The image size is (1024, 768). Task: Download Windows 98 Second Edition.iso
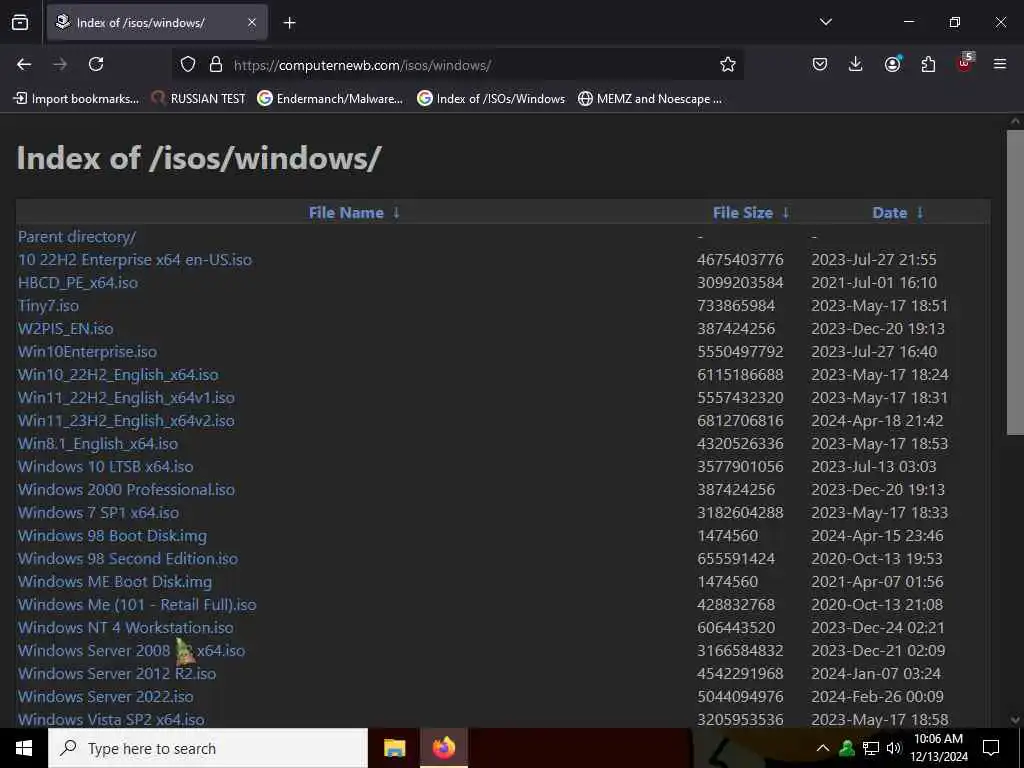click(128, 558)
